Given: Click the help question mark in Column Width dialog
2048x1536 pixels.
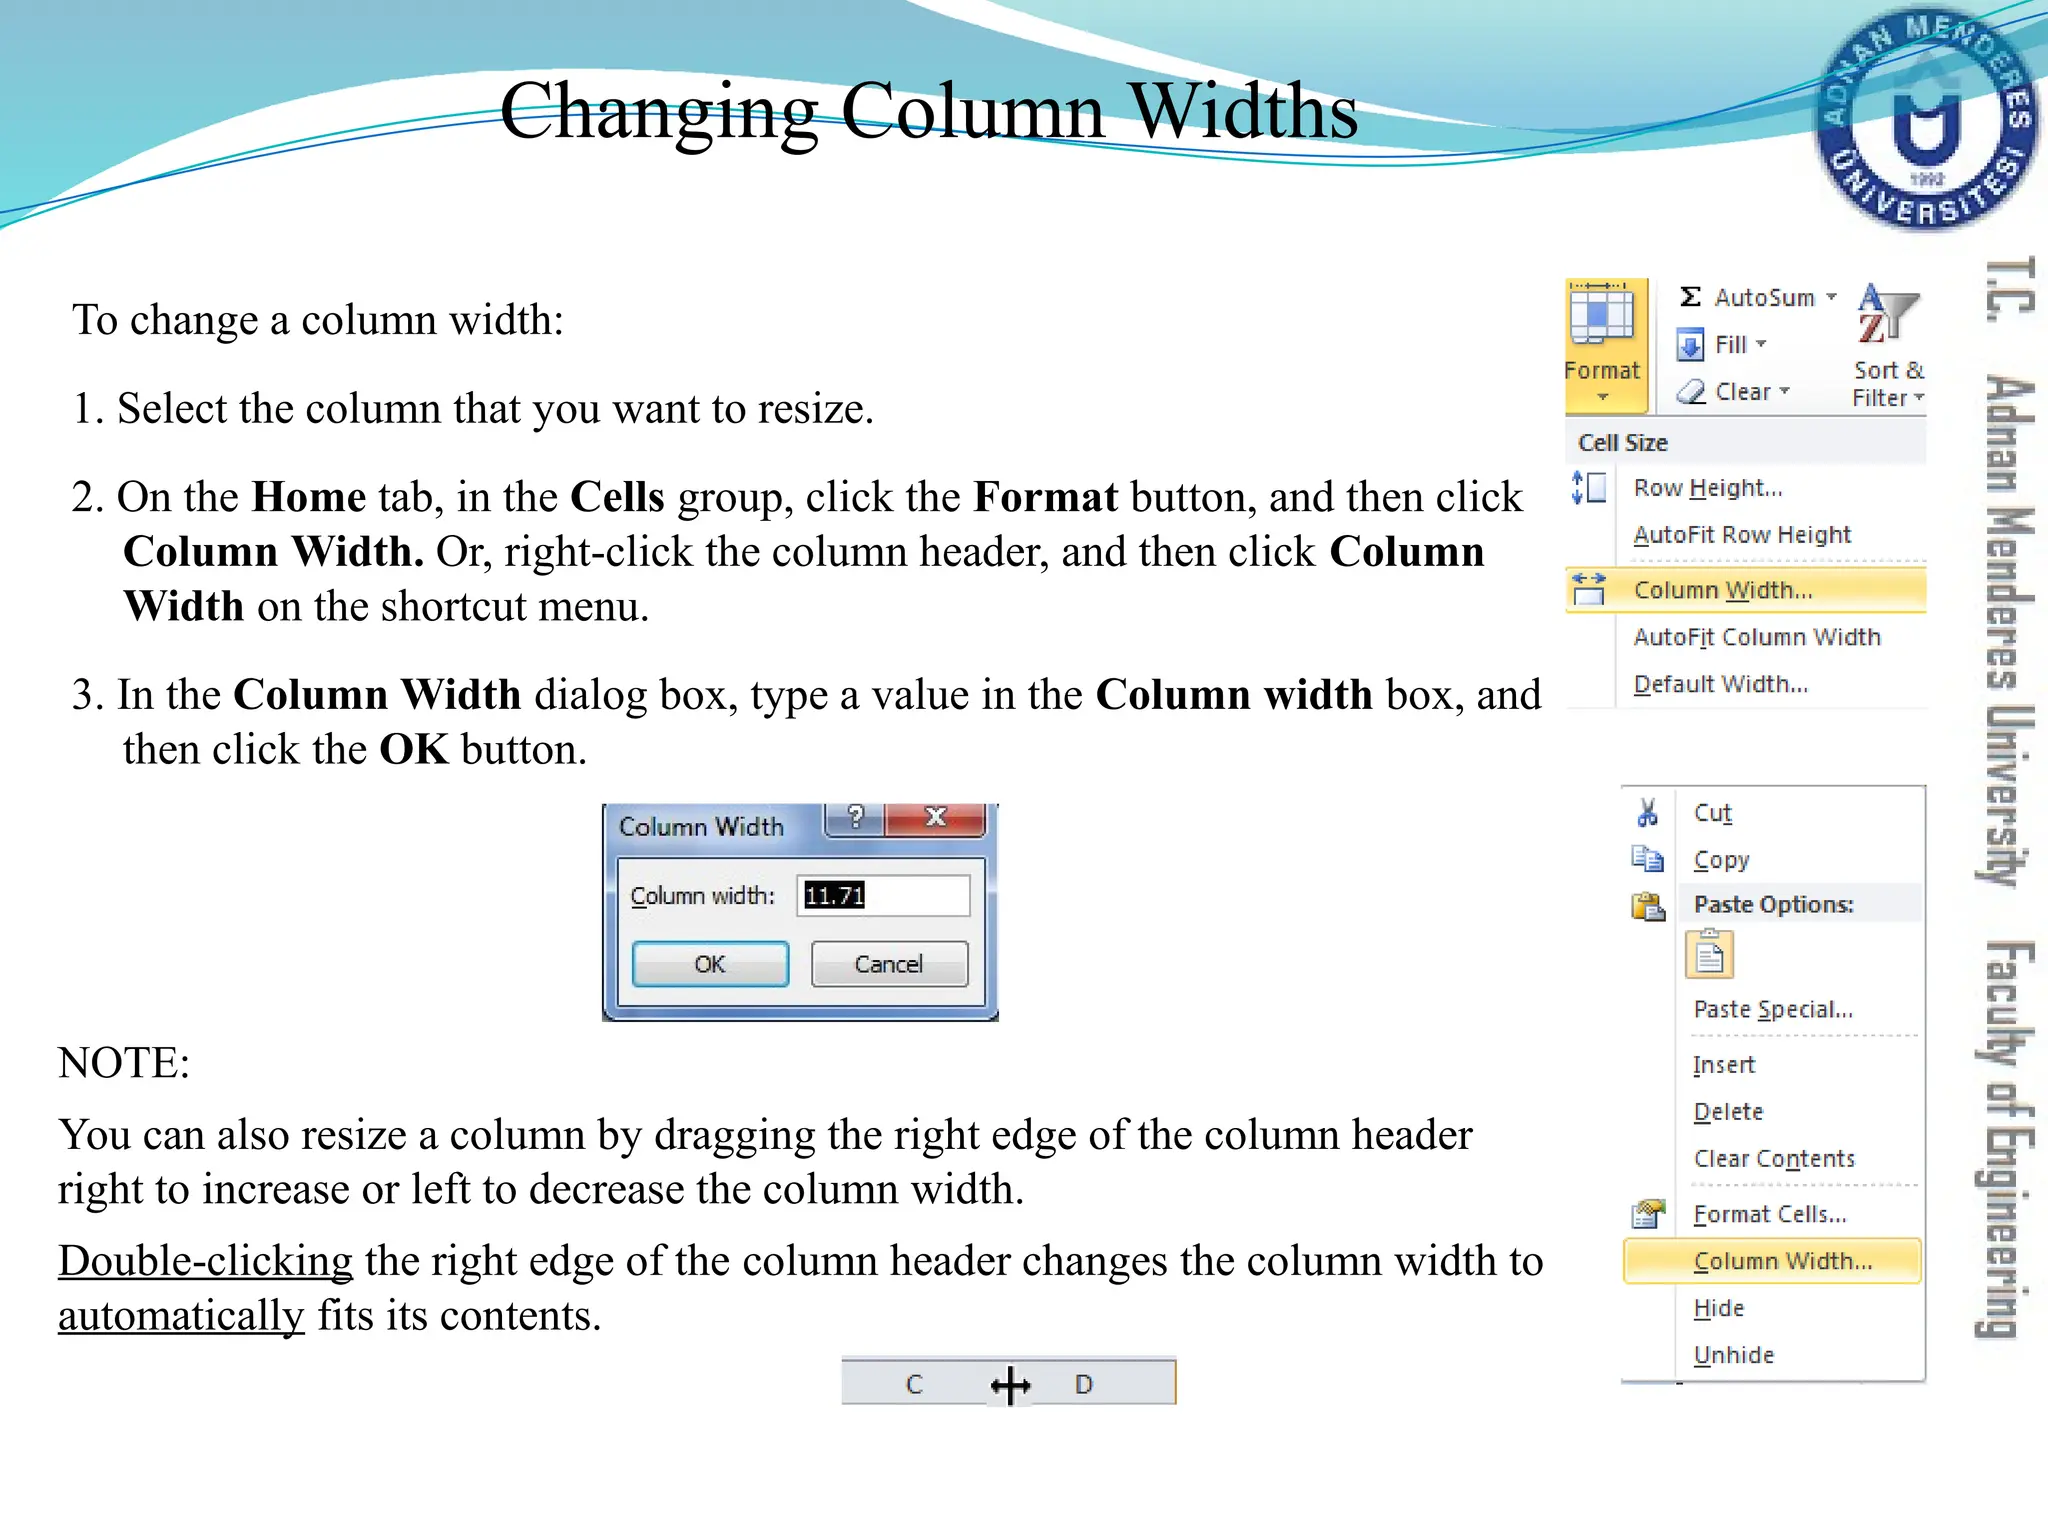Looking at the screenshot, I should tap(854, 818).
